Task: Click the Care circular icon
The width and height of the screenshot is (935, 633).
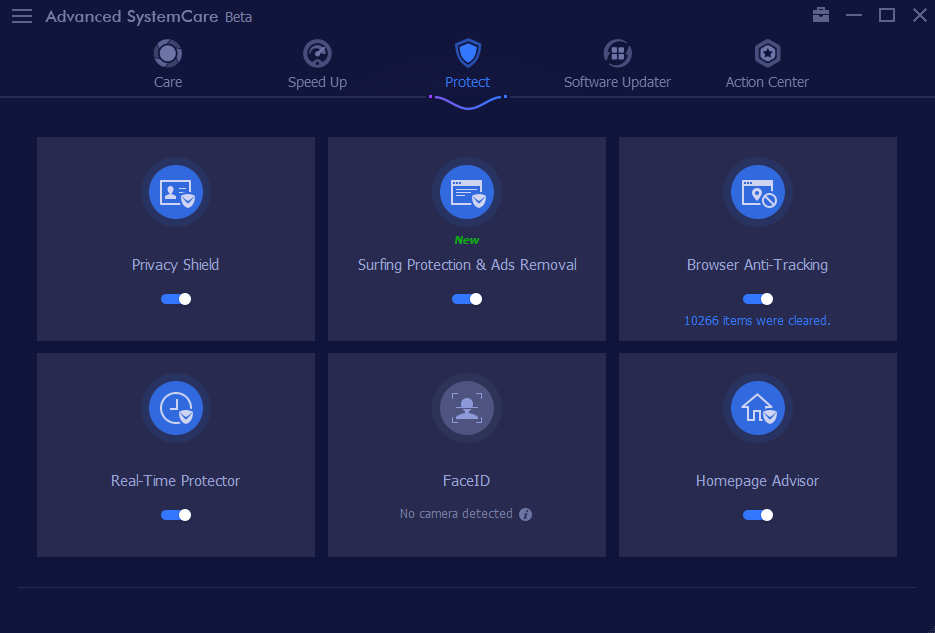Action: (x=168, y=54)
